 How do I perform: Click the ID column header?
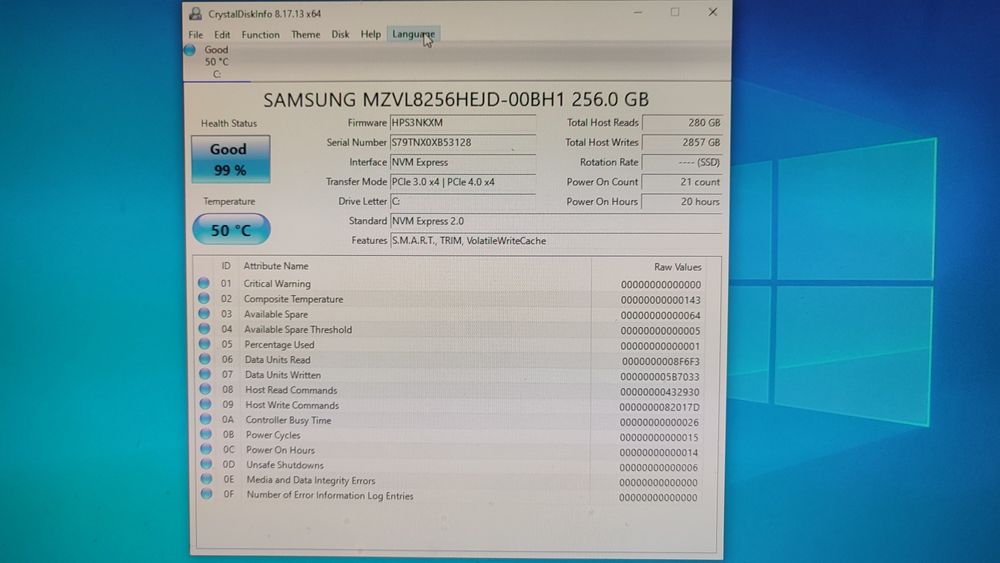click(x=226, y=266)
